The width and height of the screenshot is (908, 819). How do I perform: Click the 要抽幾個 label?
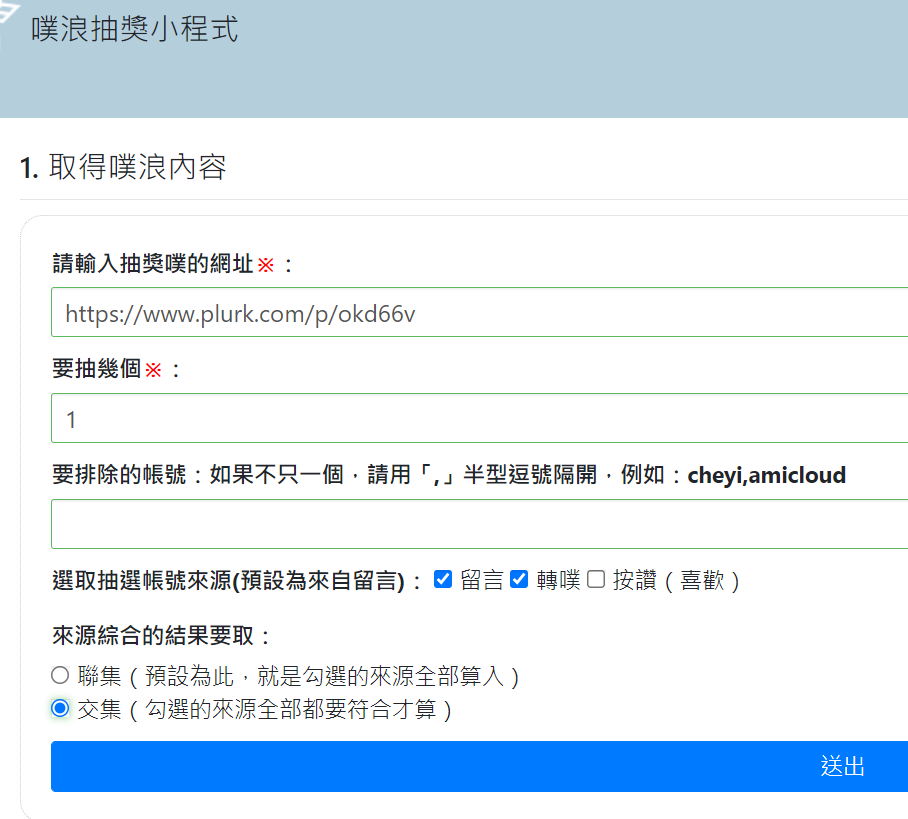coord(97,369)
